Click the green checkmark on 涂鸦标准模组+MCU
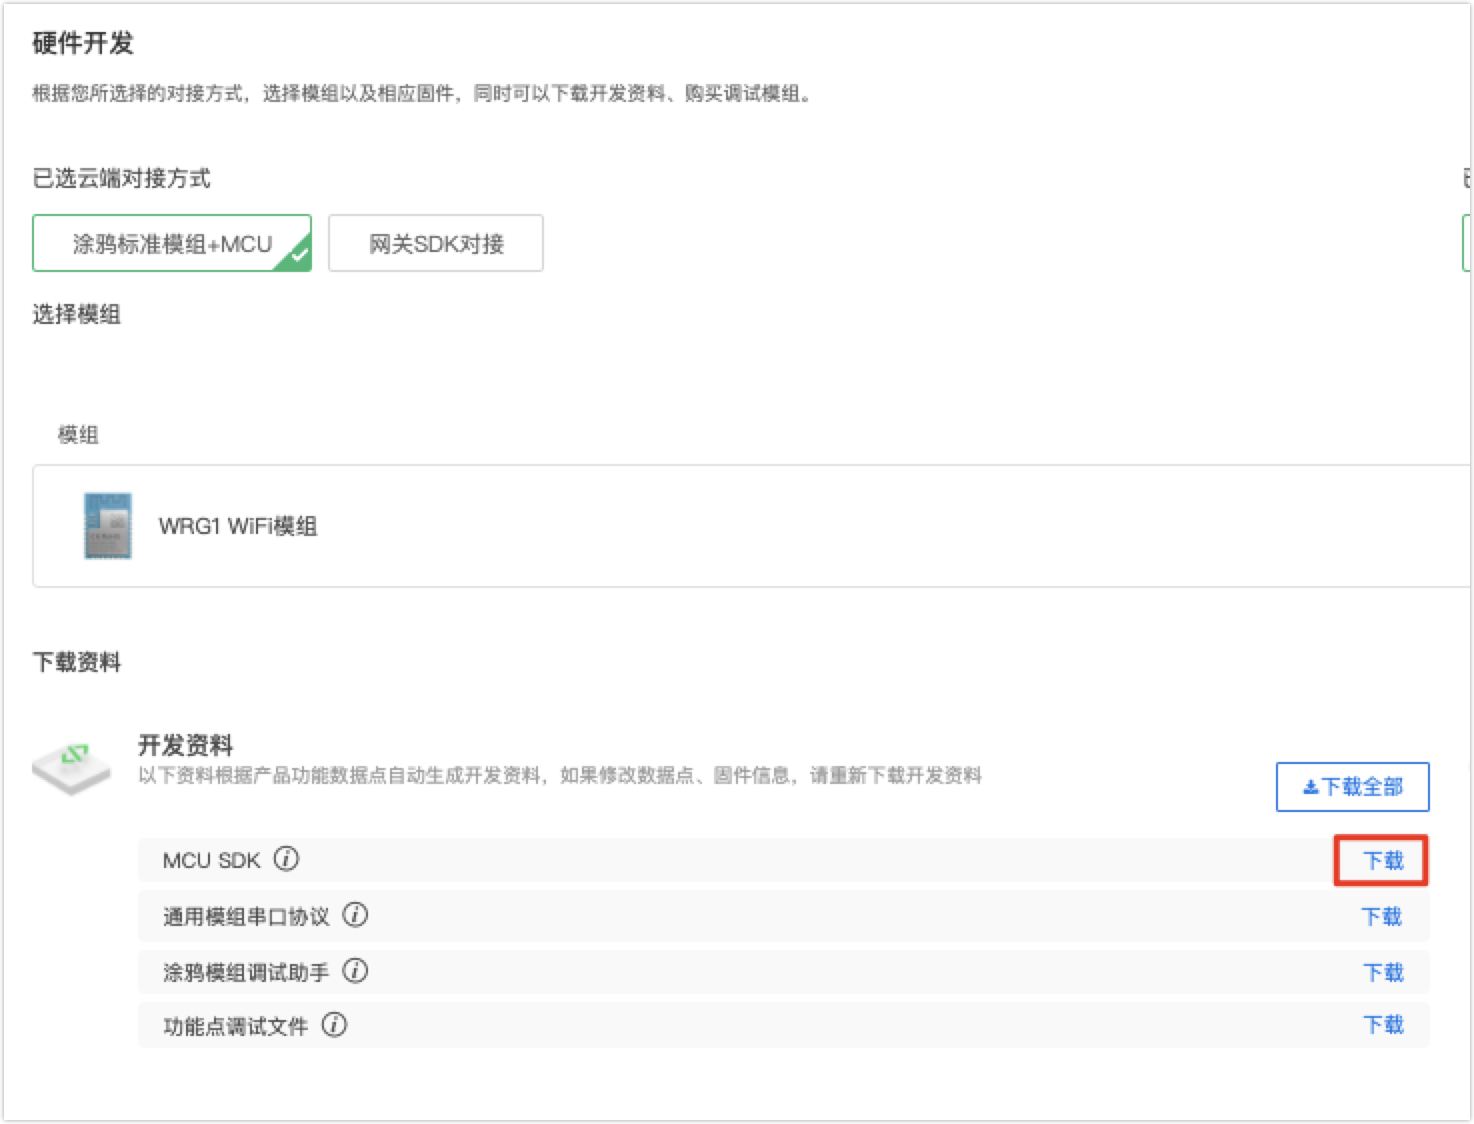The width and height of the screenshot is (1474, 1124). [298, 256]
